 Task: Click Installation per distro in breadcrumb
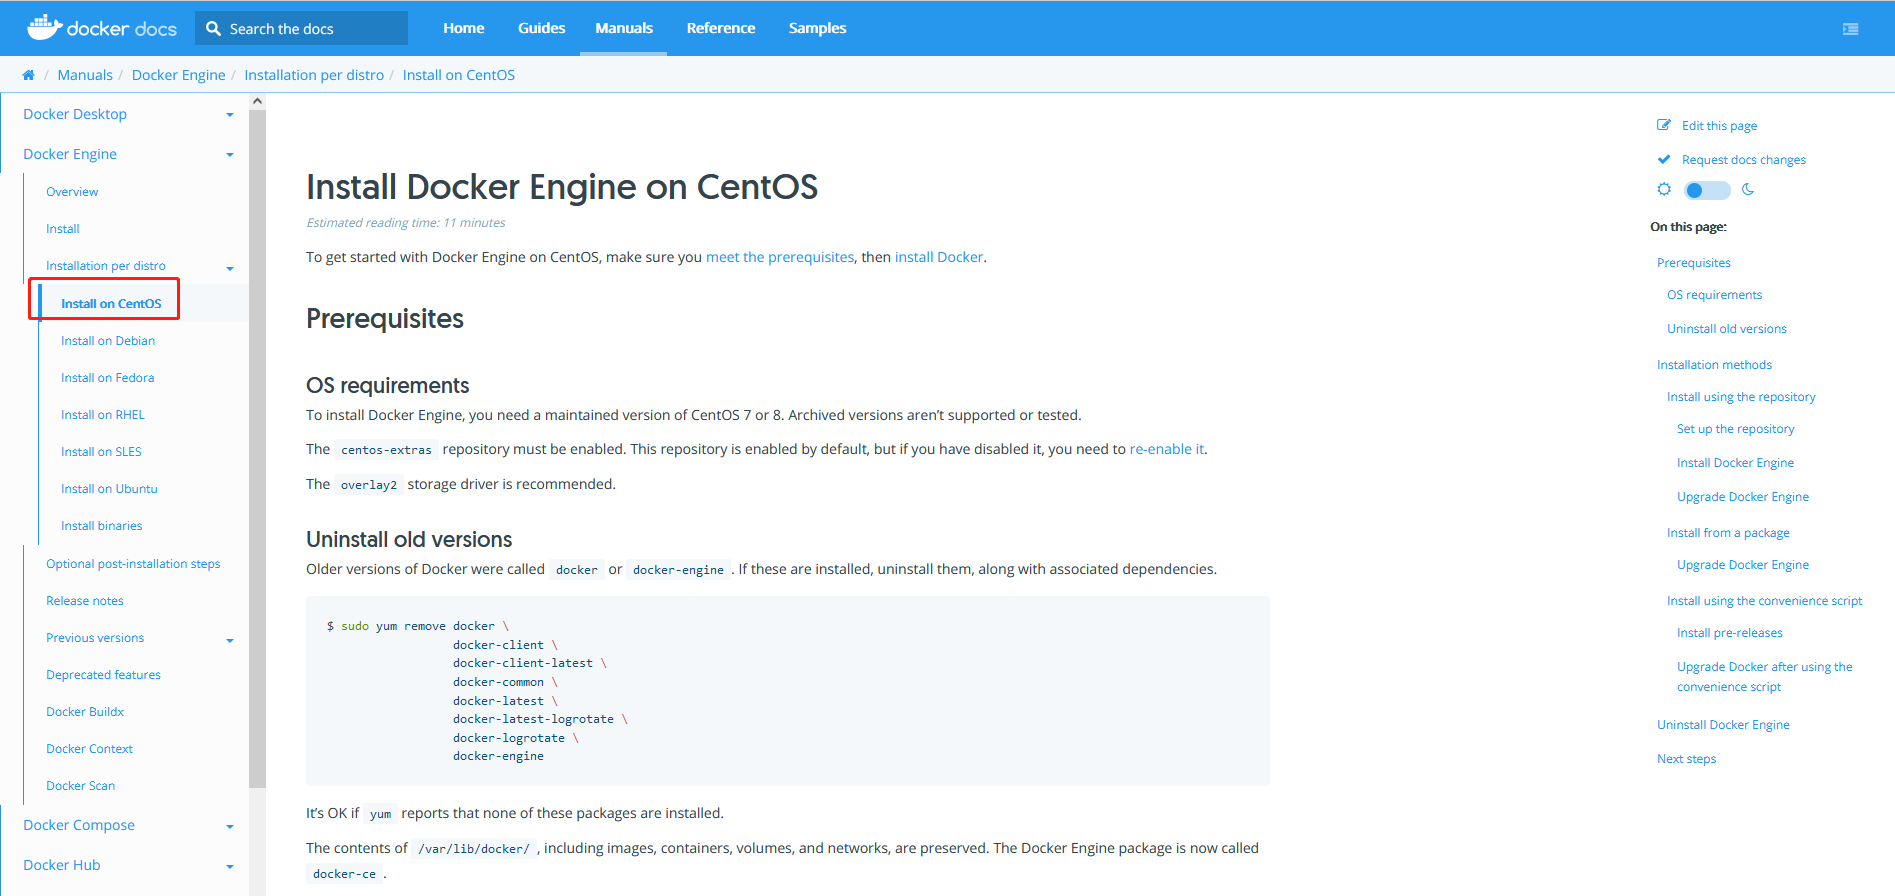coord(314,75)
